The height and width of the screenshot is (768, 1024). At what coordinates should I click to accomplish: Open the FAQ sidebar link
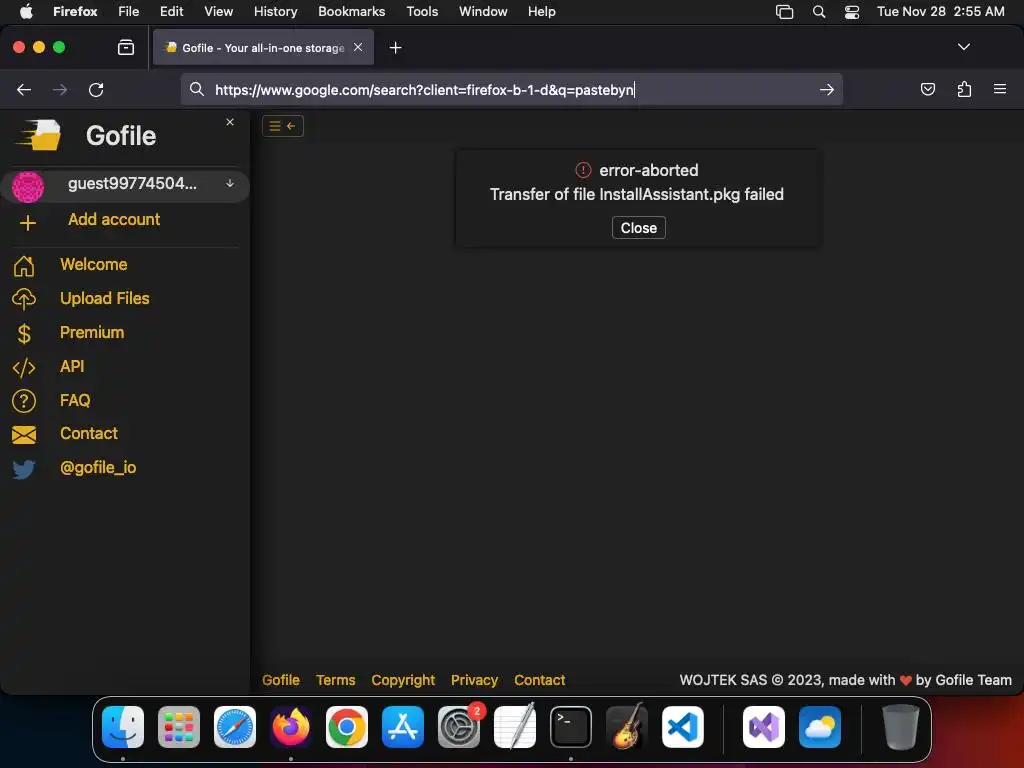coord(74,400)
